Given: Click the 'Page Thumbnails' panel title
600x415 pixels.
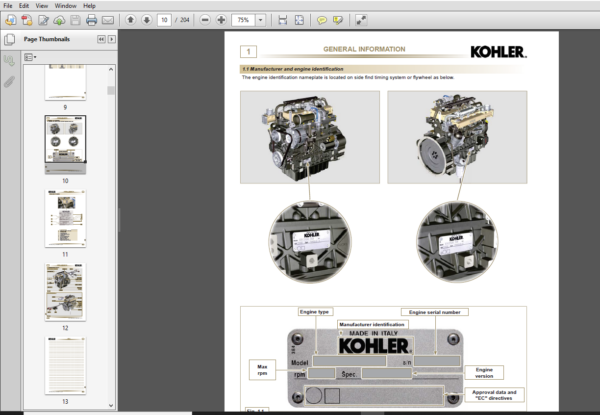Looking at the screenshot, I should (x=47, y=39).
